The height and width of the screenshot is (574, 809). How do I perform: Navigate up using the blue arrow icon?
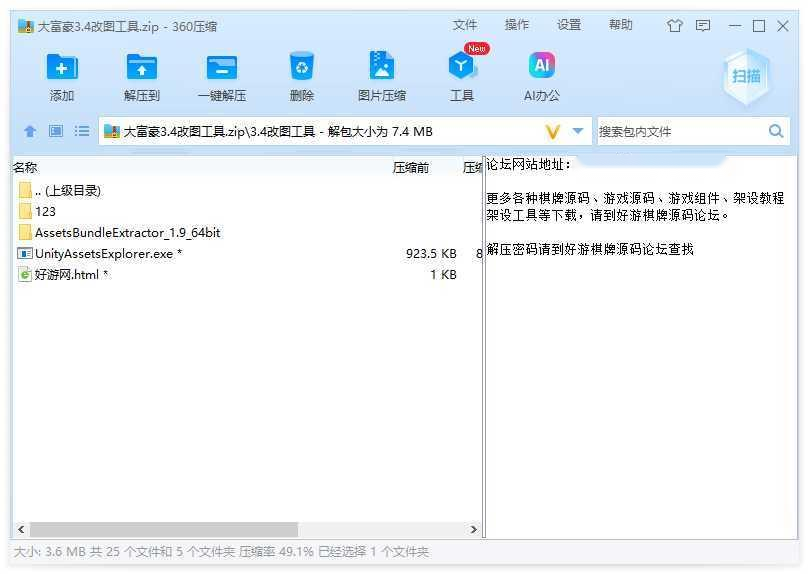click(x=30, y=131)
